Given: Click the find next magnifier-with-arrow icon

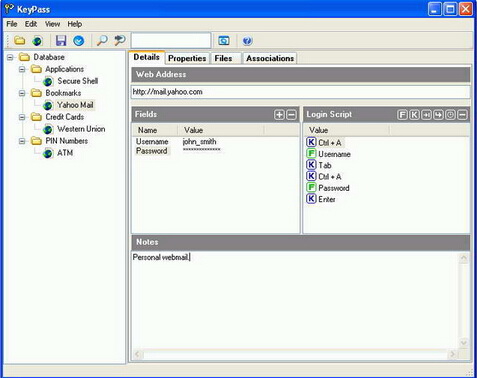Looking at the screenshot, I should click(x=119, y=41).
